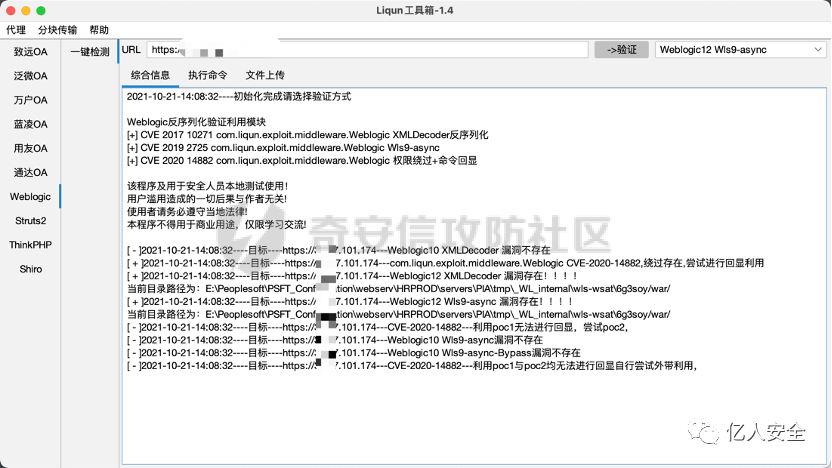Select 蓝凌OA in the sidebar
This screenshot has height=468, width=832.
tap(30, 124)
